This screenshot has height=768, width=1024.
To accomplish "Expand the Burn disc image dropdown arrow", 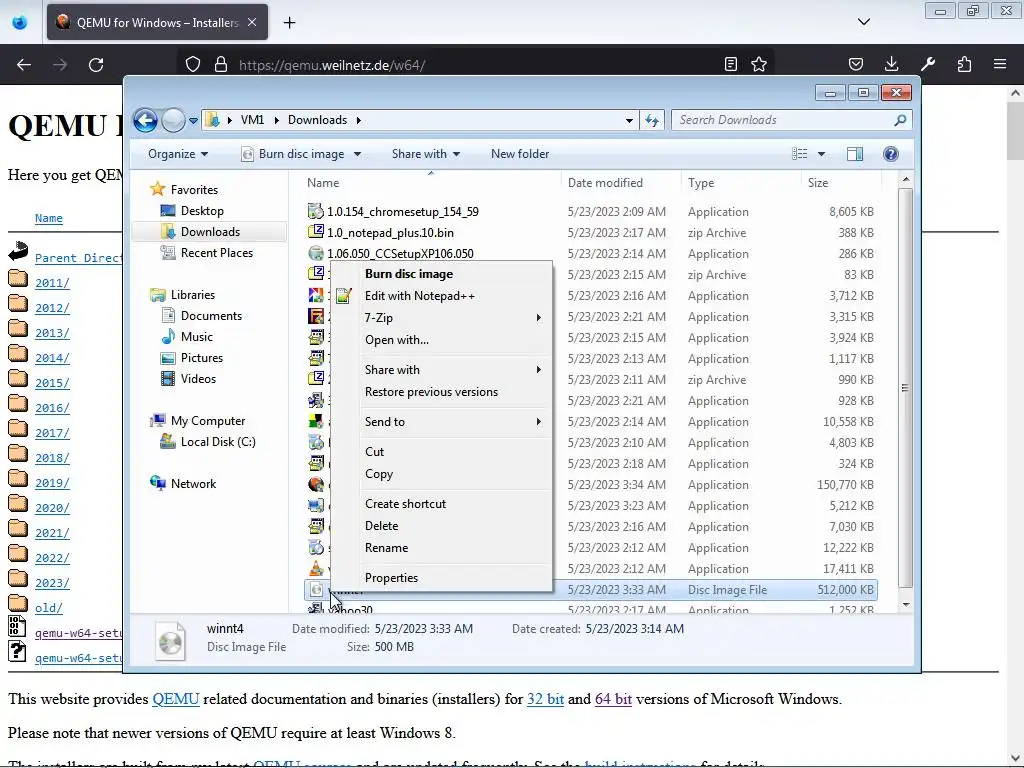I will coord(357,154).
